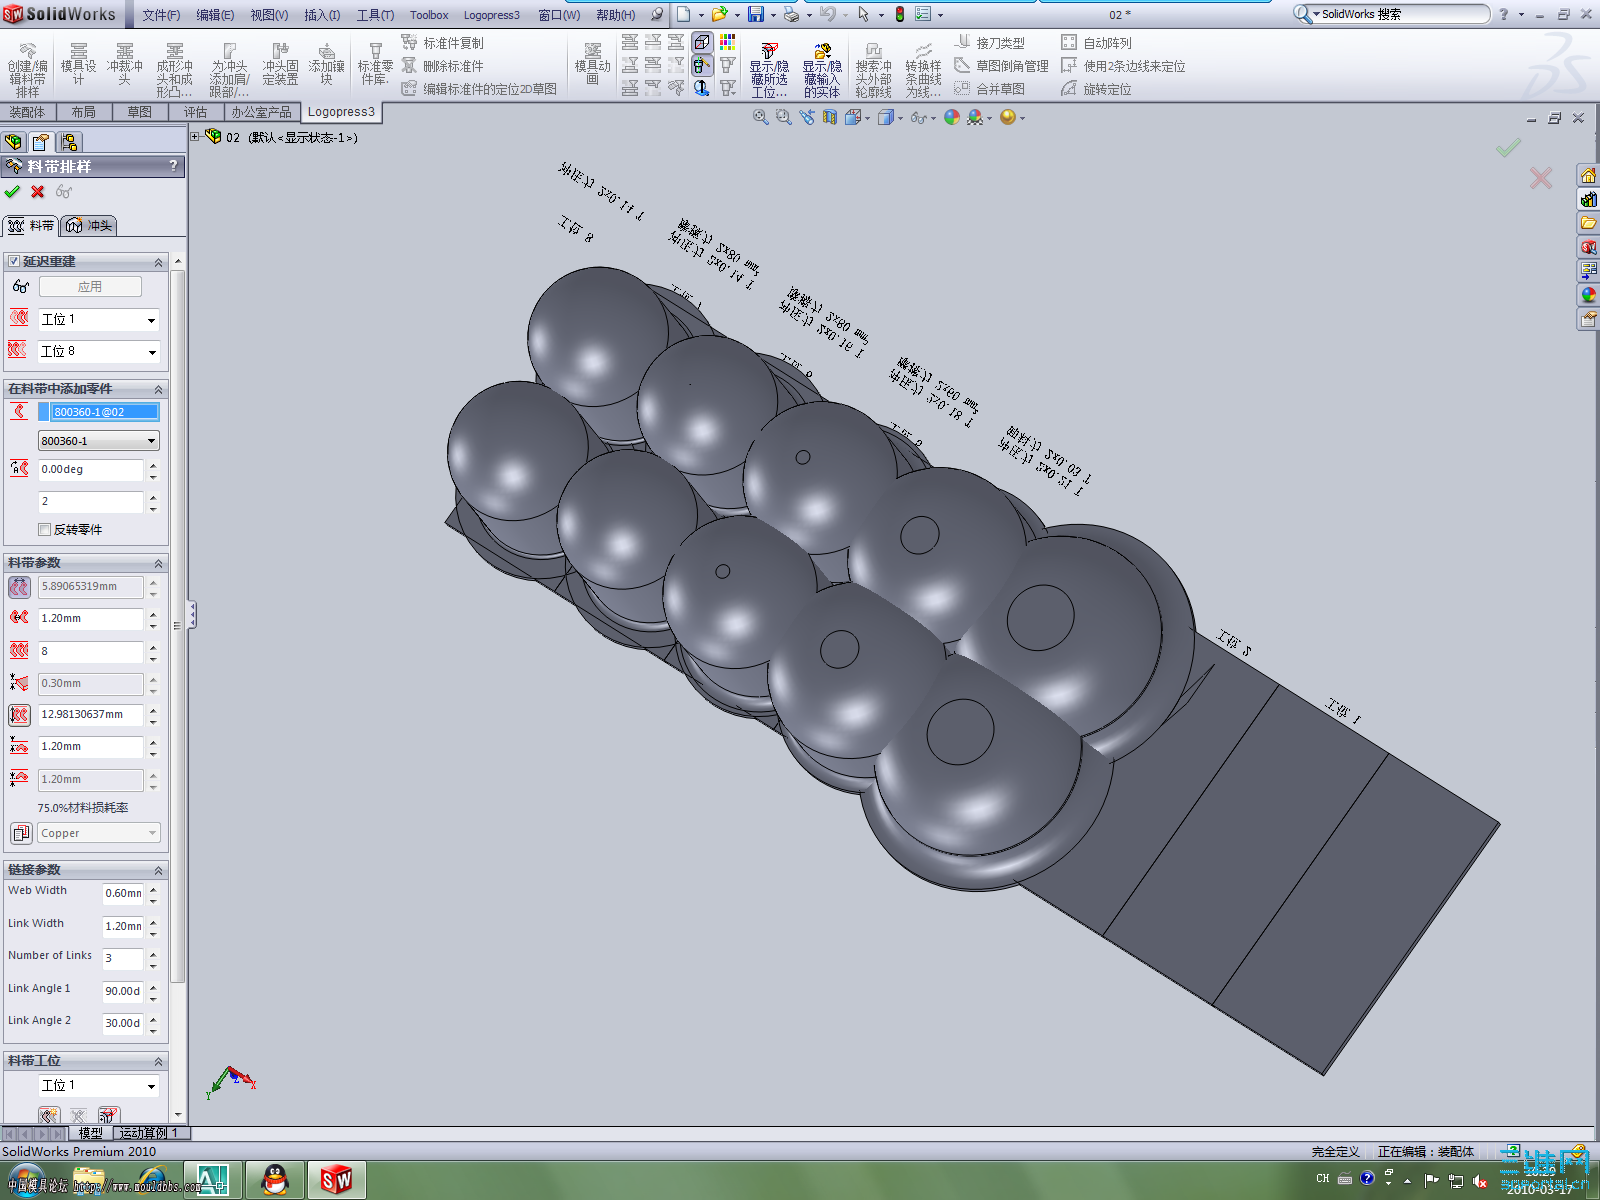The image size is (1600, 1200).
Task: Click the Number of Links value field
Action: point(123,958)
